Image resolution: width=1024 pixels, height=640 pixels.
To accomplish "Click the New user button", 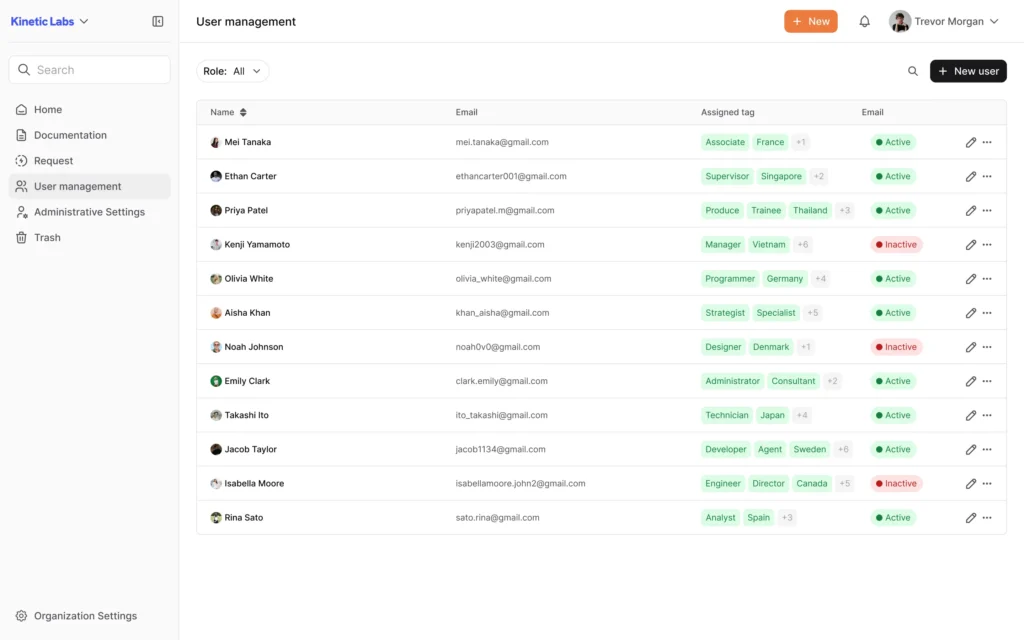I will tap(967, 71).
